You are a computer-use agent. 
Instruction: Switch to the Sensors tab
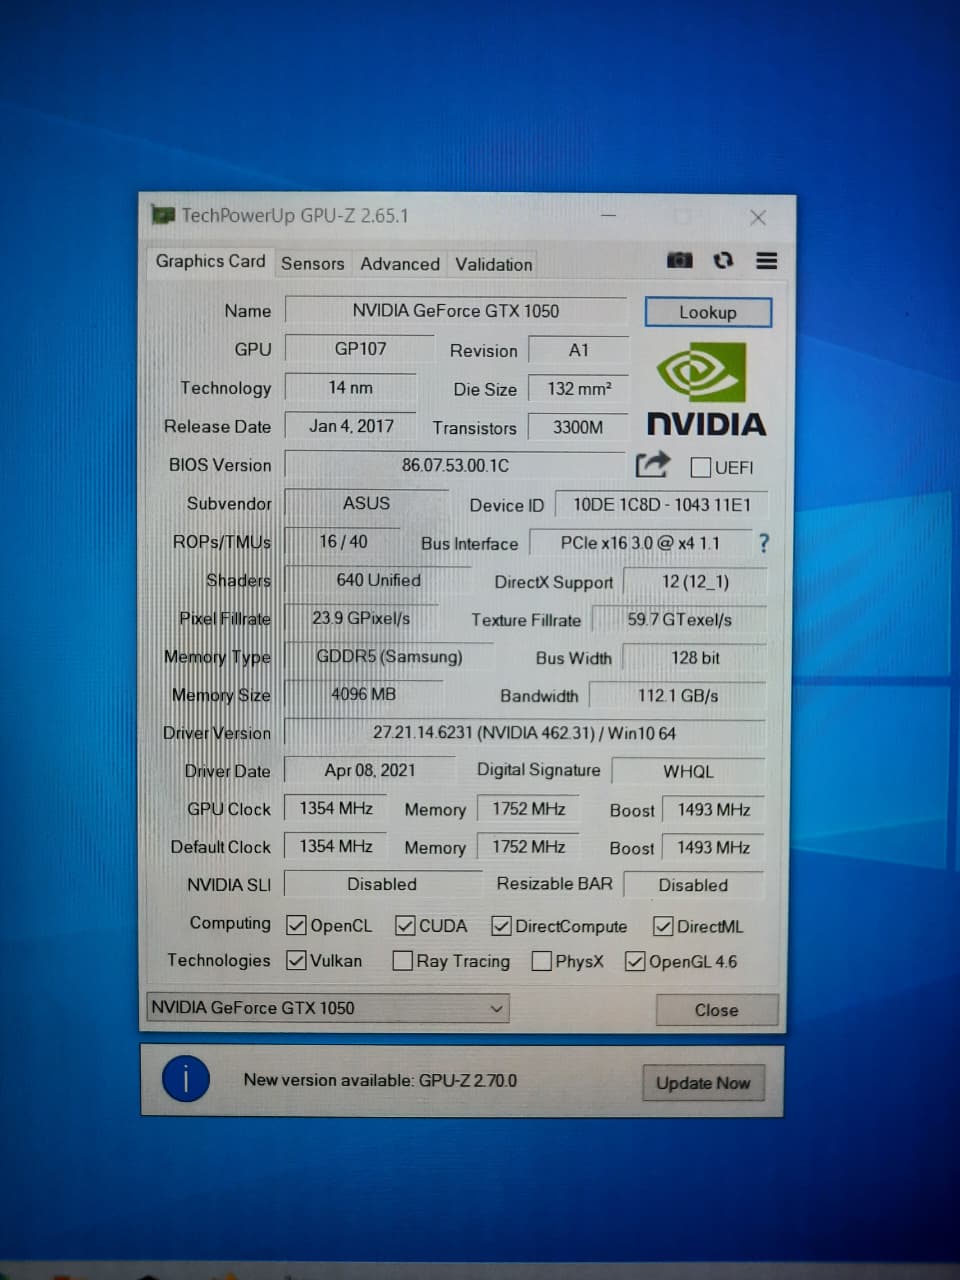pyautogui.click(x=312, y=264)
